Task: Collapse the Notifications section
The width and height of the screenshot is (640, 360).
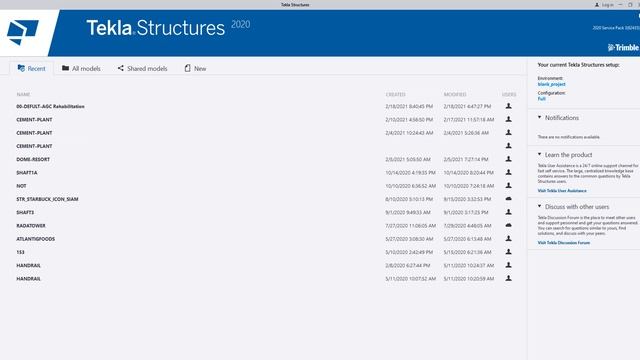Action: (539, 118)
